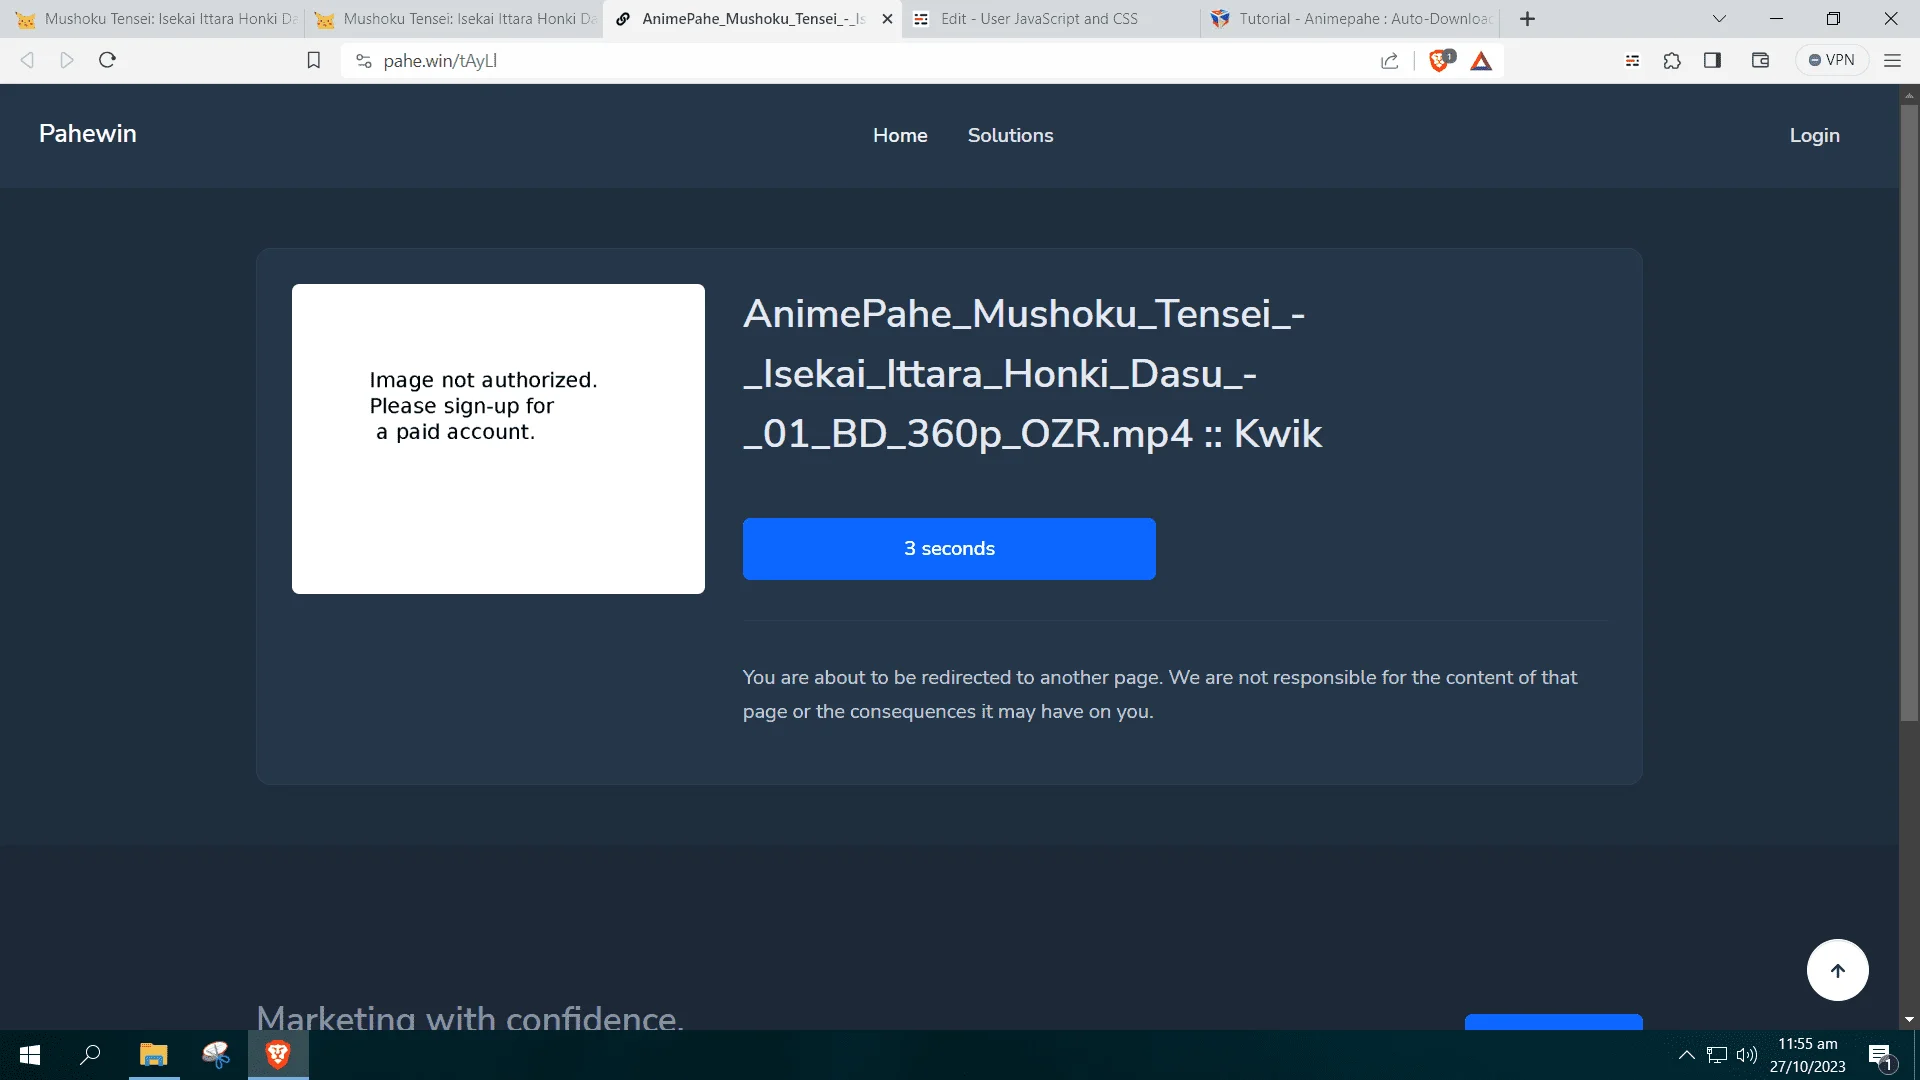
Task: Switch to Tutorial - Animepahe Auto-Download tab
Action: 1350,19
